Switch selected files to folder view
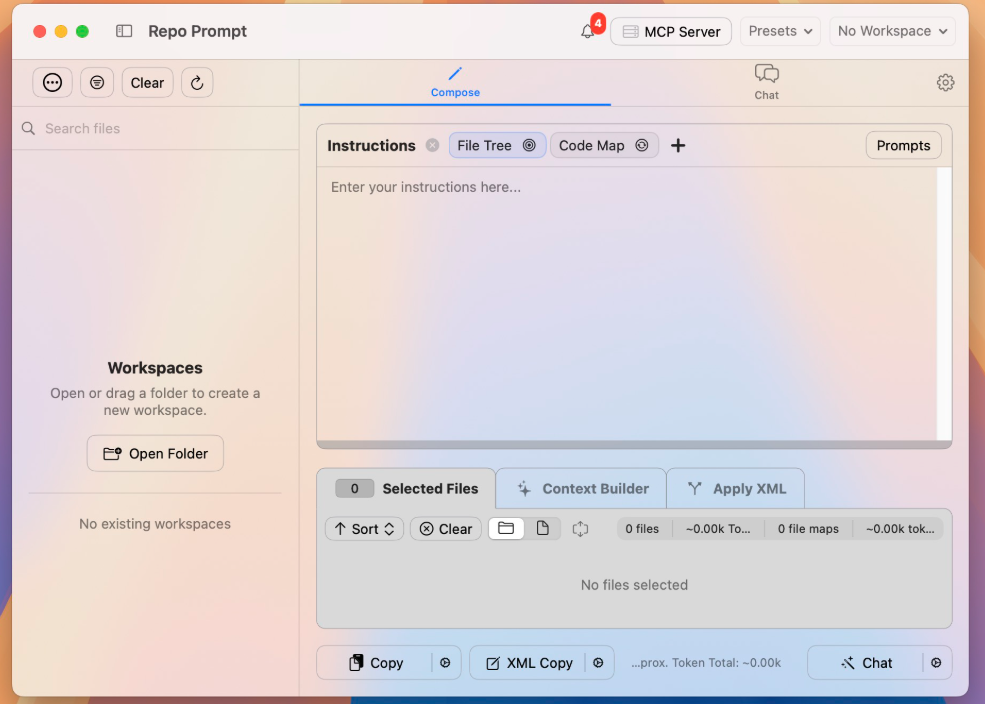The image size is (985, 704). pyautogui.click(x=506, y=529)
